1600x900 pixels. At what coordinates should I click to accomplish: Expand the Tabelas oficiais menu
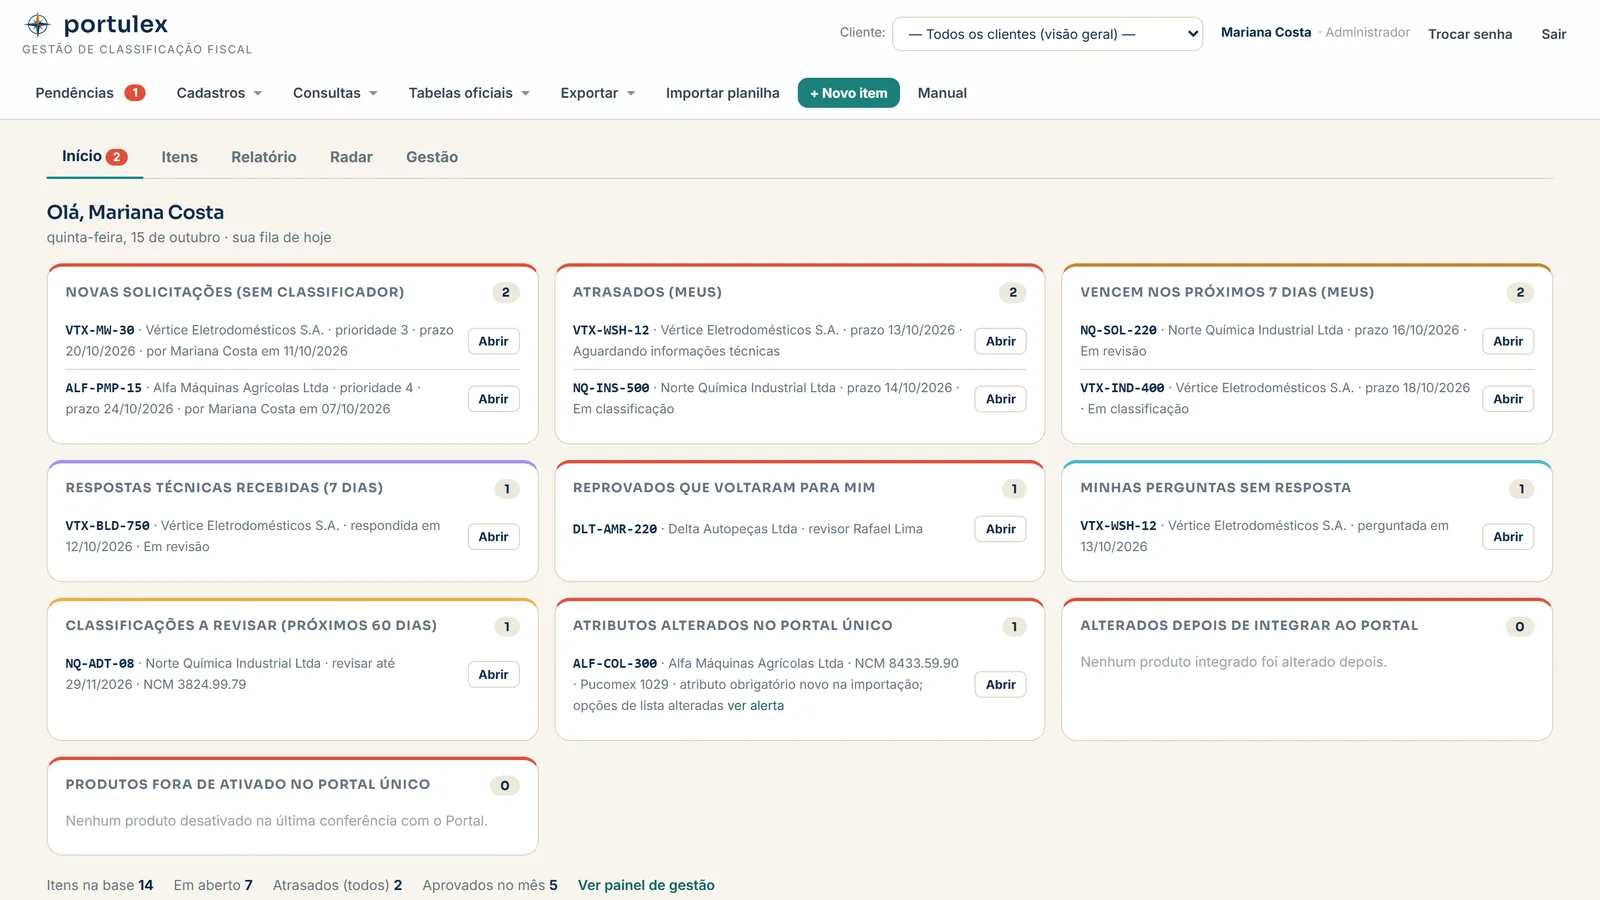pyautogui.click(x=469, y=93)
